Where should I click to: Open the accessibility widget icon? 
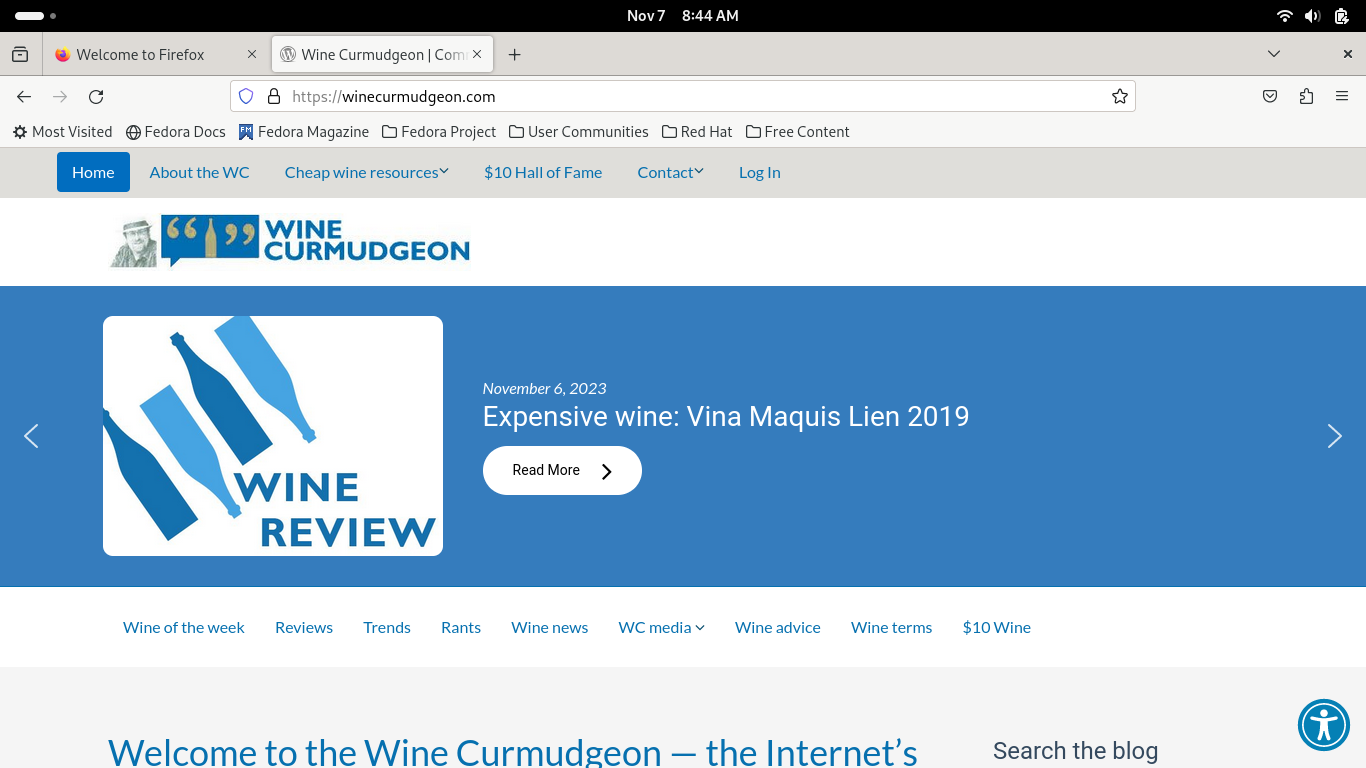pyautogui.click(x=1324, y=725)
